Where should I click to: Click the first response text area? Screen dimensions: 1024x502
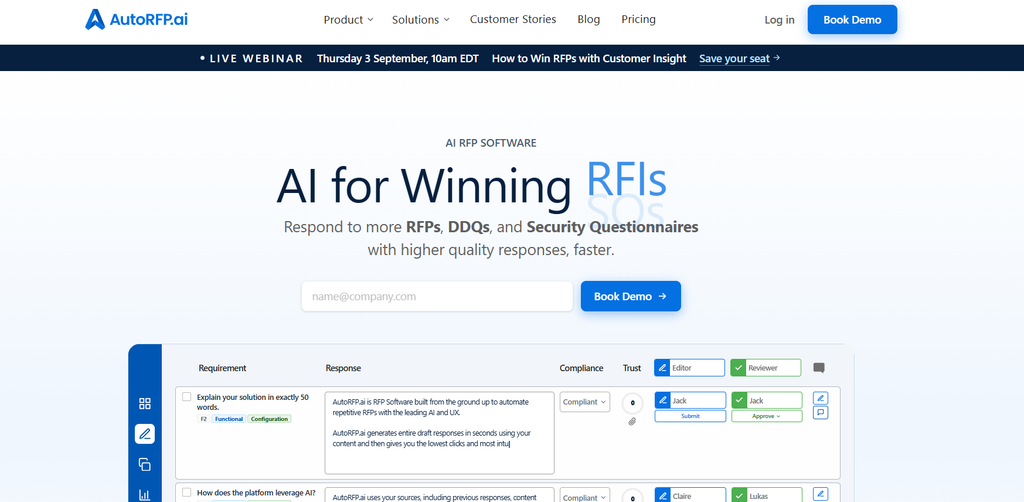pos(440,433)
